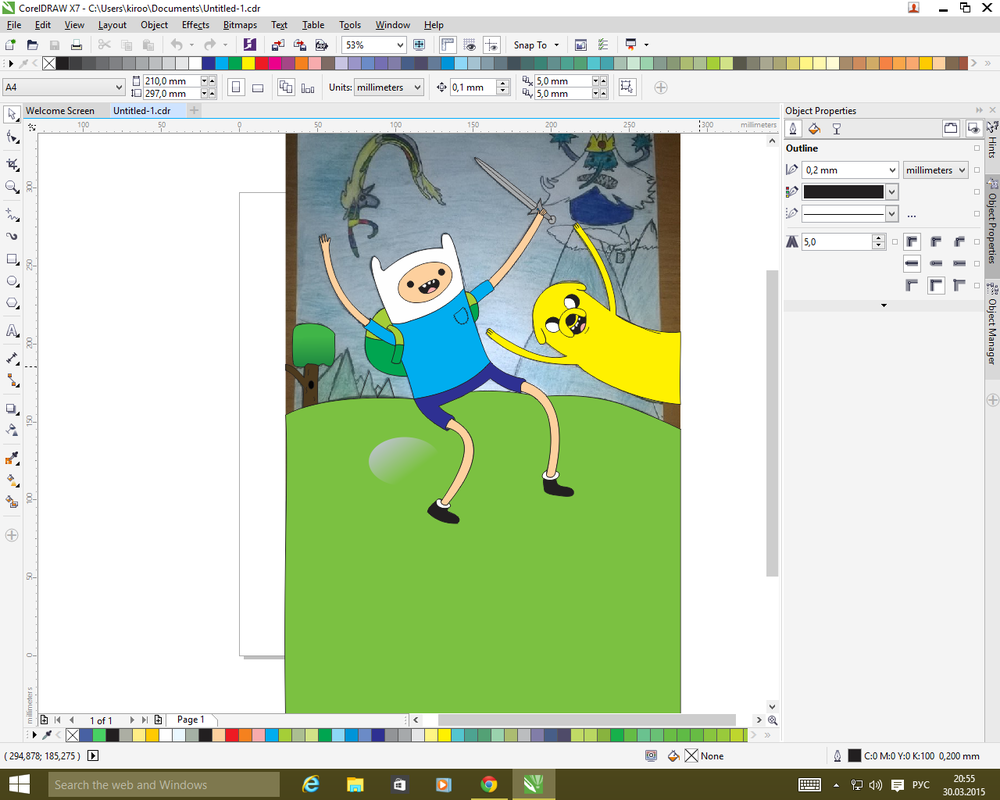Select the Shape tool in the toolbox
The height and width of the screenshot is (800, 1000).
tap(11, 137)
